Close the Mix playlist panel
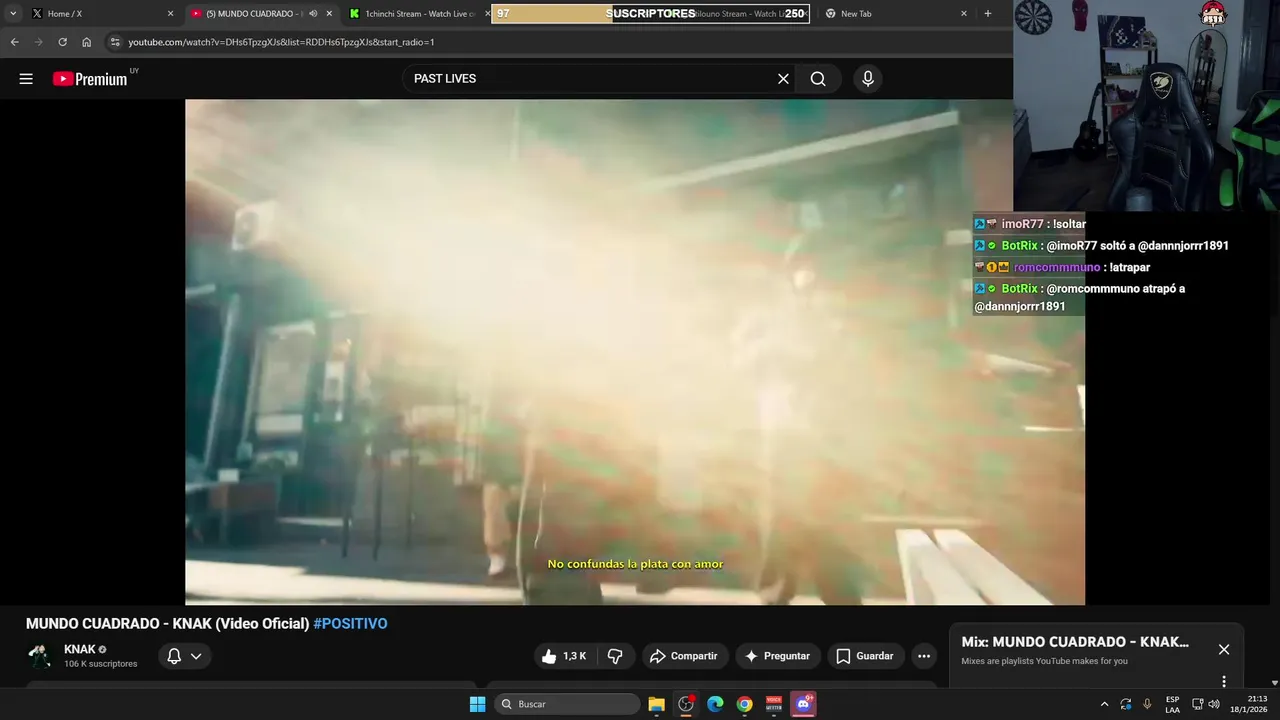The image size is (1280, 720). [1224, 649]
